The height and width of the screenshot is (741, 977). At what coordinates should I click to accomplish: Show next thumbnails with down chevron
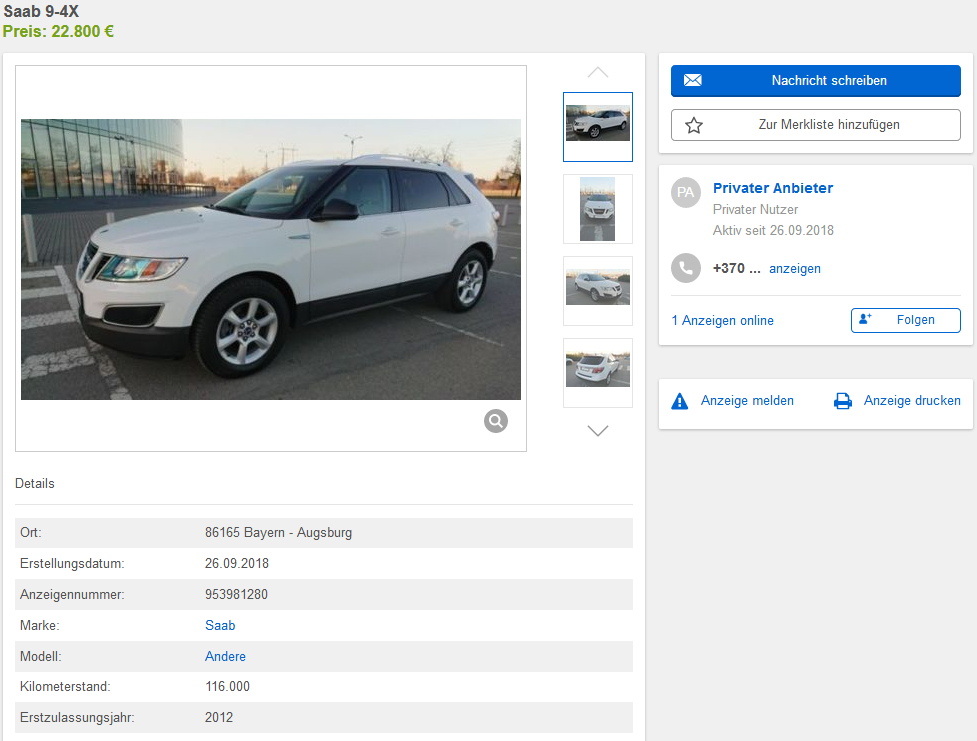(x=598, y=431)
